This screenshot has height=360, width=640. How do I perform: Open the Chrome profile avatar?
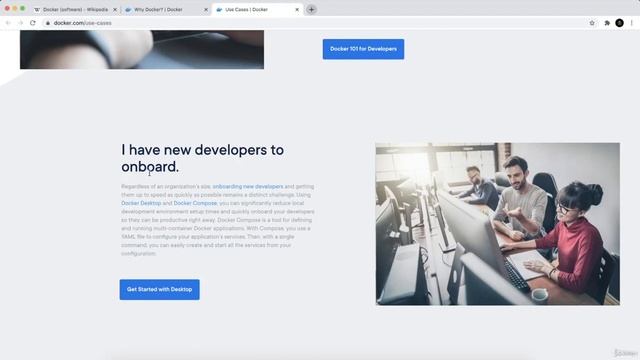pos(619,23)
